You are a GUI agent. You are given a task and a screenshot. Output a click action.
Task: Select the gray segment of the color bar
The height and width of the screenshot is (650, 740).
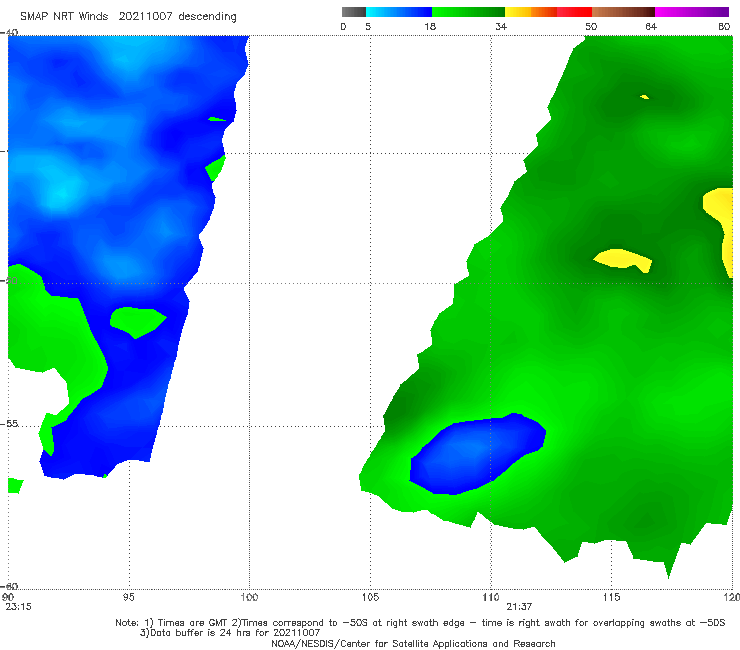[353, 12]
